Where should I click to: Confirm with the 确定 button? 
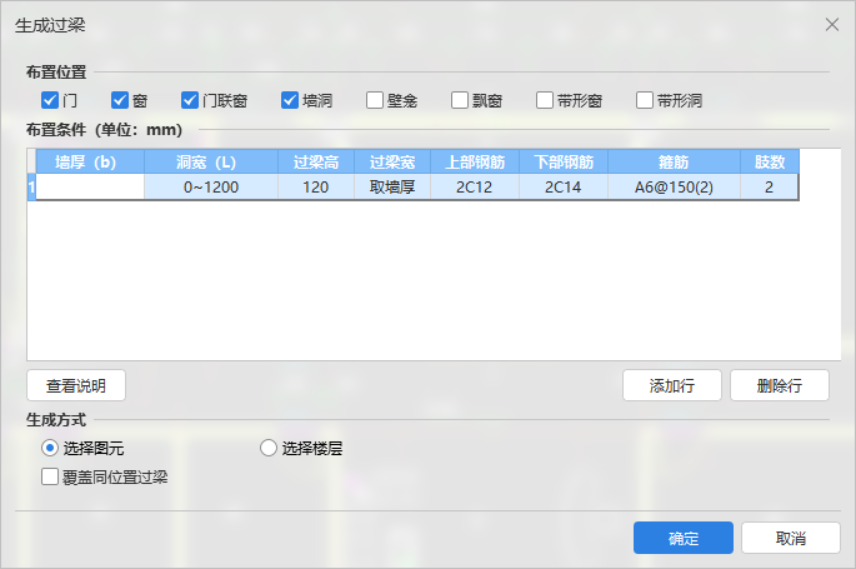[x=683, y=538]
